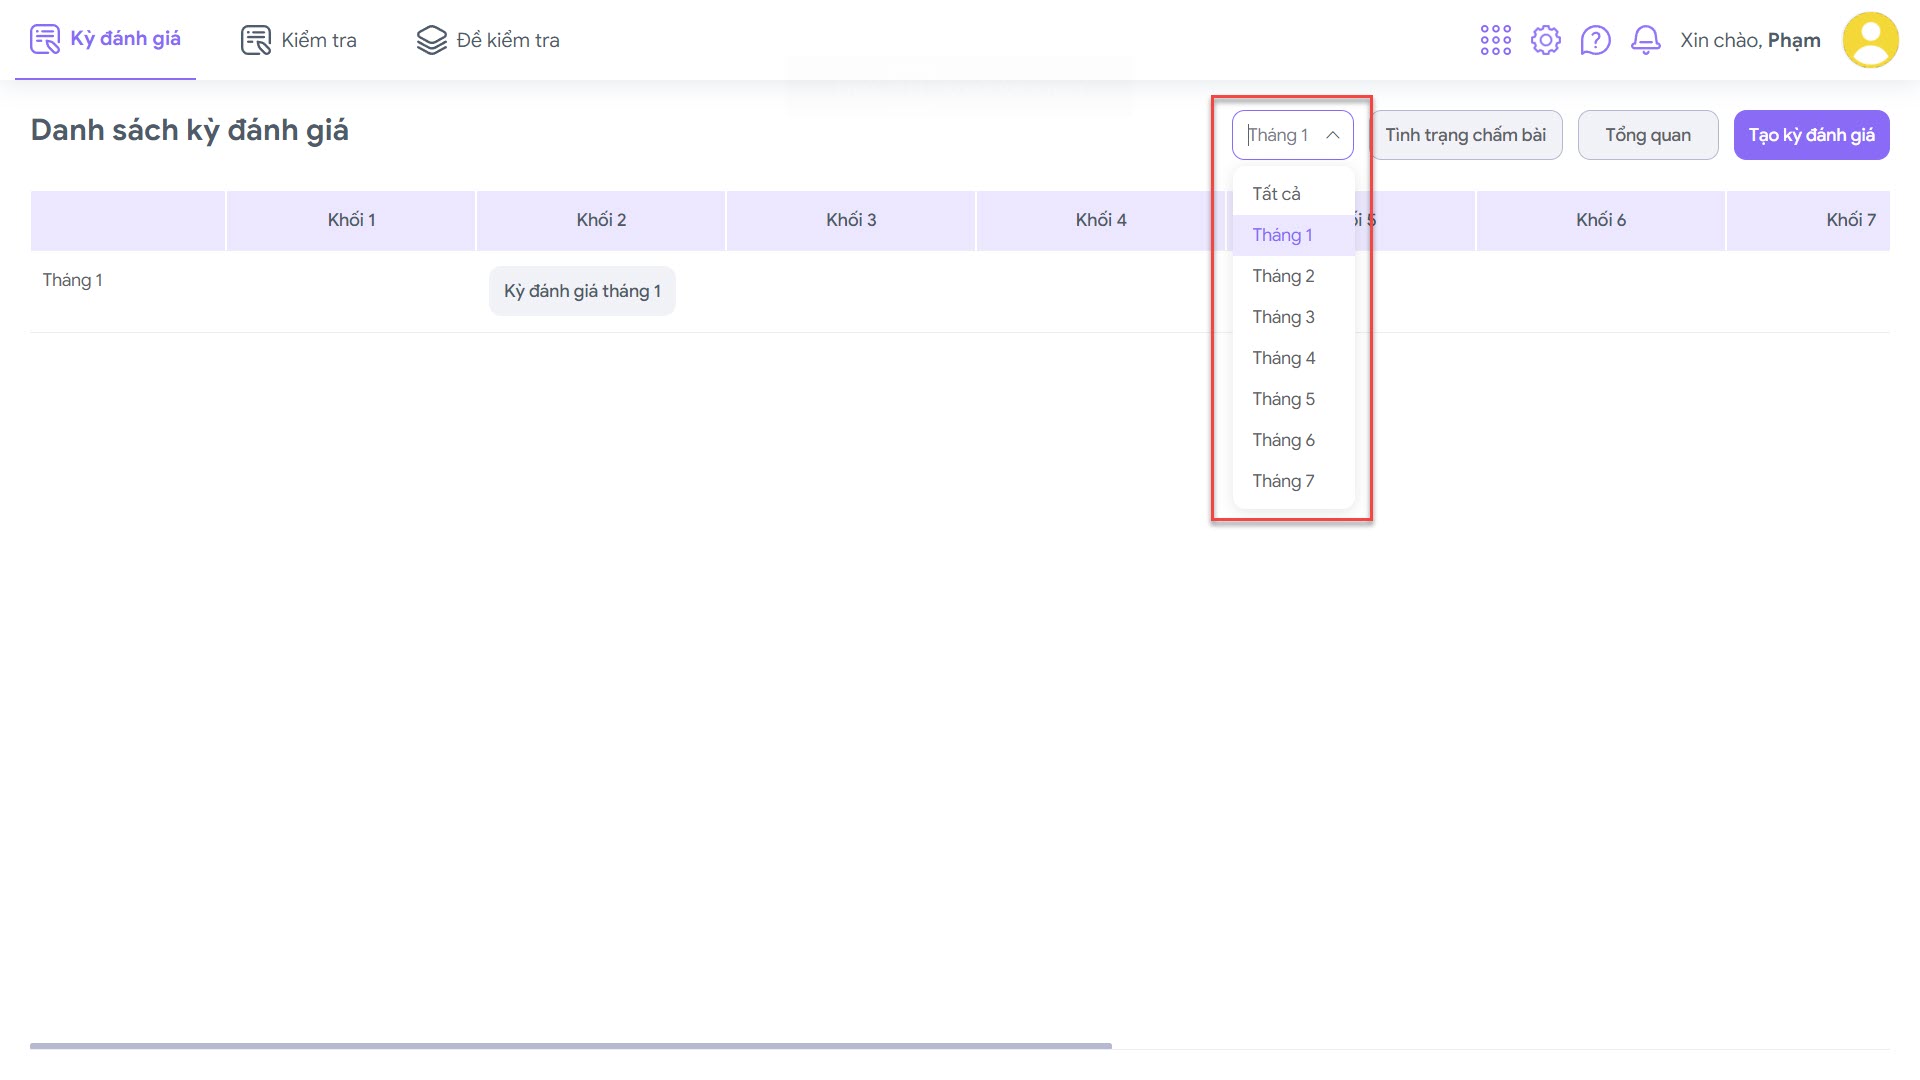
Task: Select Tháng 5 option
Action: tap(1283, 399)
